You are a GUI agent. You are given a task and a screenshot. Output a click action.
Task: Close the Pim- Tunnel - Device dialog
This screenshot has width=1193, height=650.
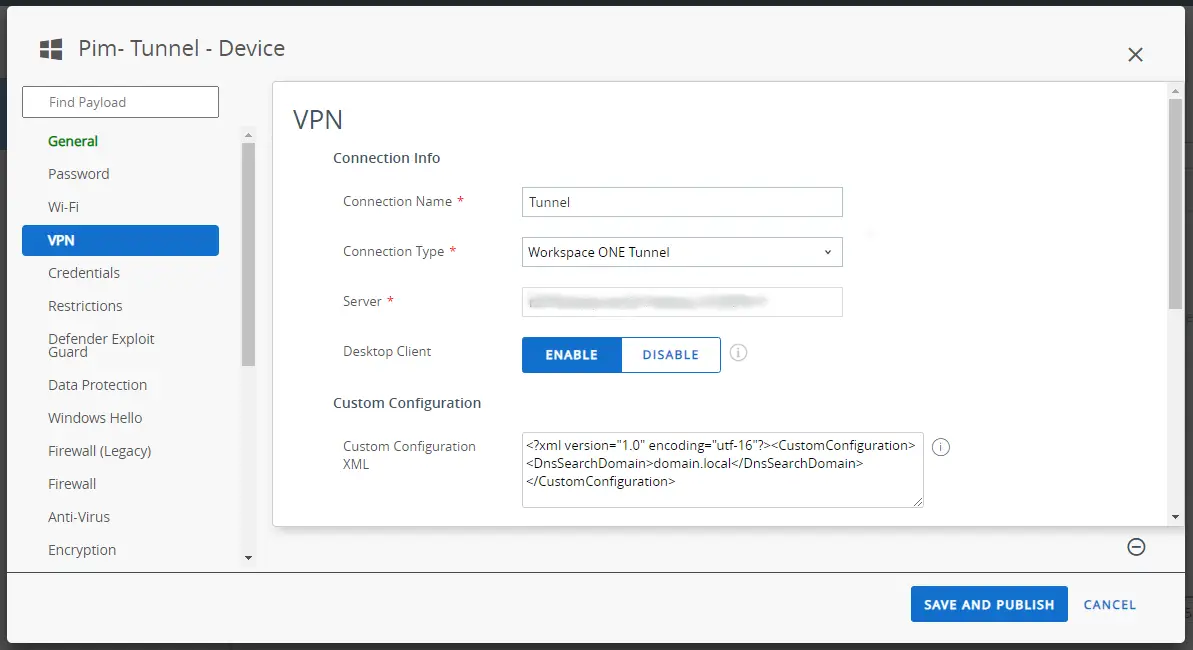click(x=1135, y=55)
